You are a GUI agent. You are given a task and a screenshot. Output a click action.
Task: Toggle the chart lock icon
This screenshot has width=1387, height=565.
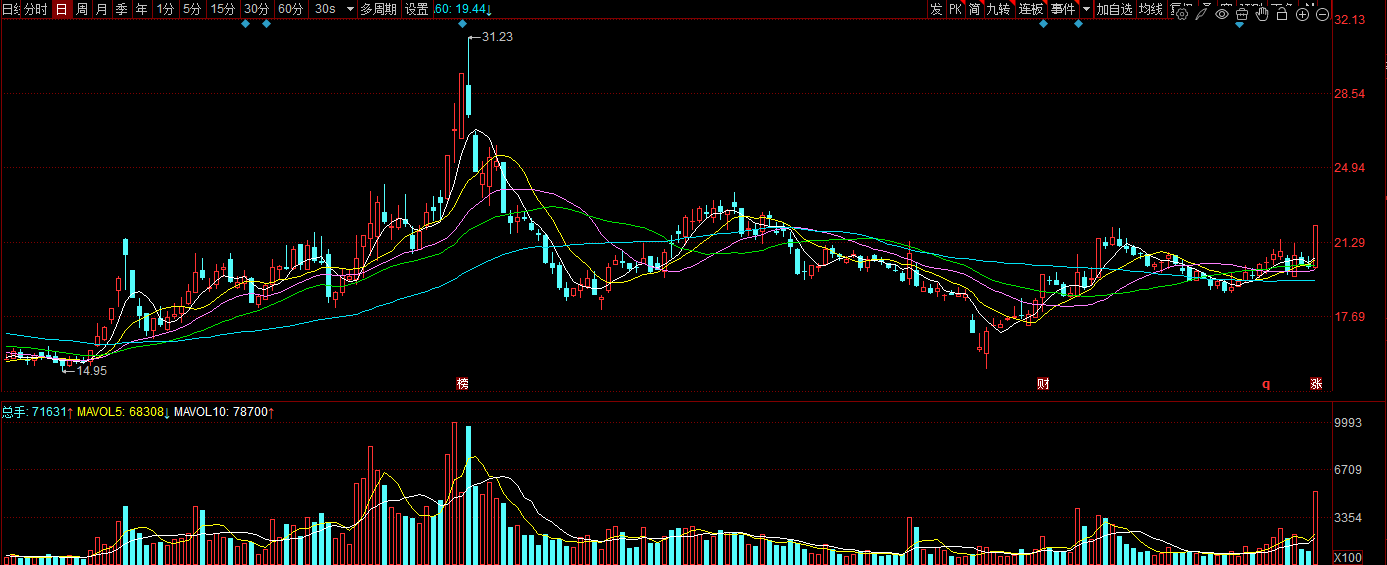click(x=1282, y=14)
